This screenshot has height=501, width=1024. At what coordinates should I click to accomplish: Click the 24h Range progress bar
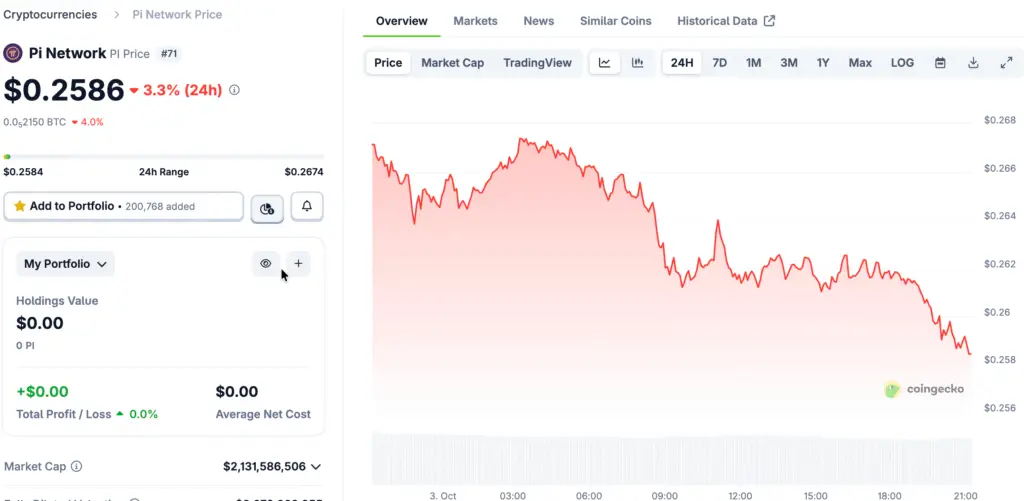point(164,157)
